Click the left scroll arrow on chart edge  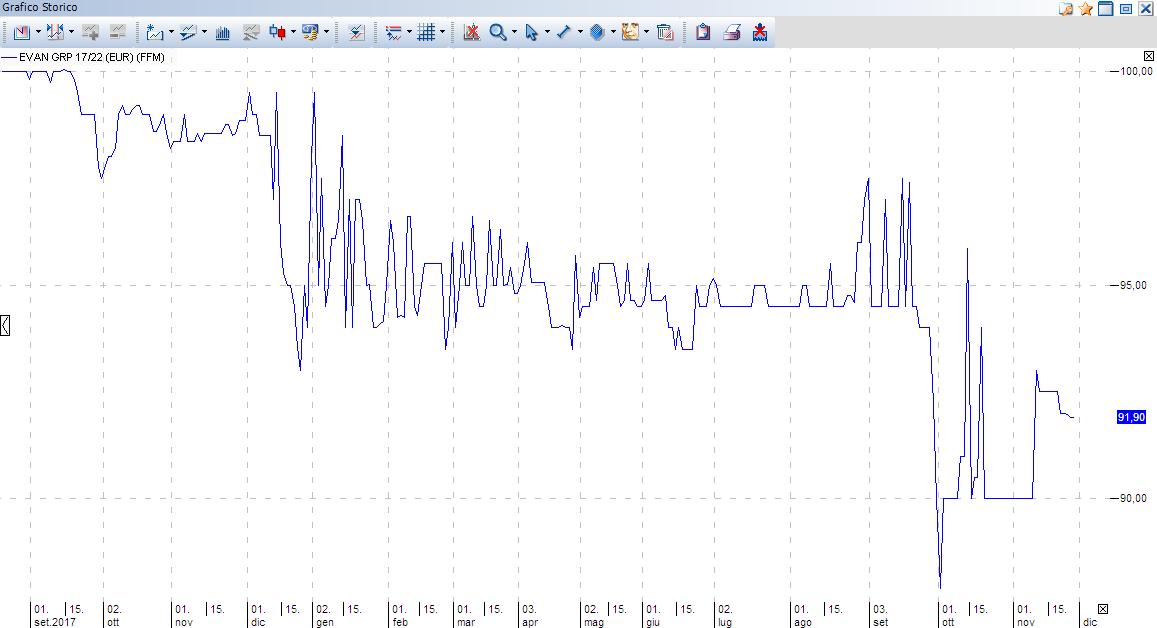[5, 325]
